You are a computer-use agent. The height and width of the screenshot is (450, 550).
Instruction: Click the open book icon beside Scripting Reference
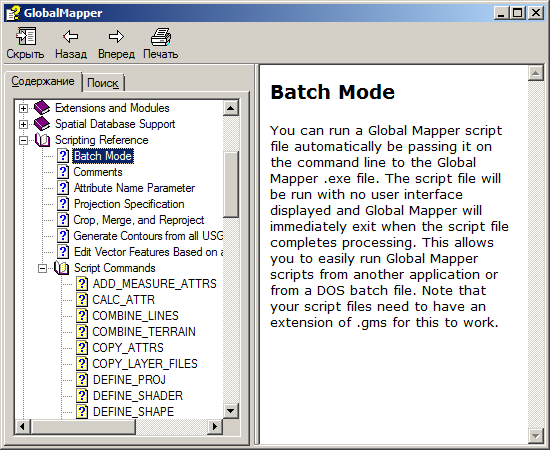[42, 140]
